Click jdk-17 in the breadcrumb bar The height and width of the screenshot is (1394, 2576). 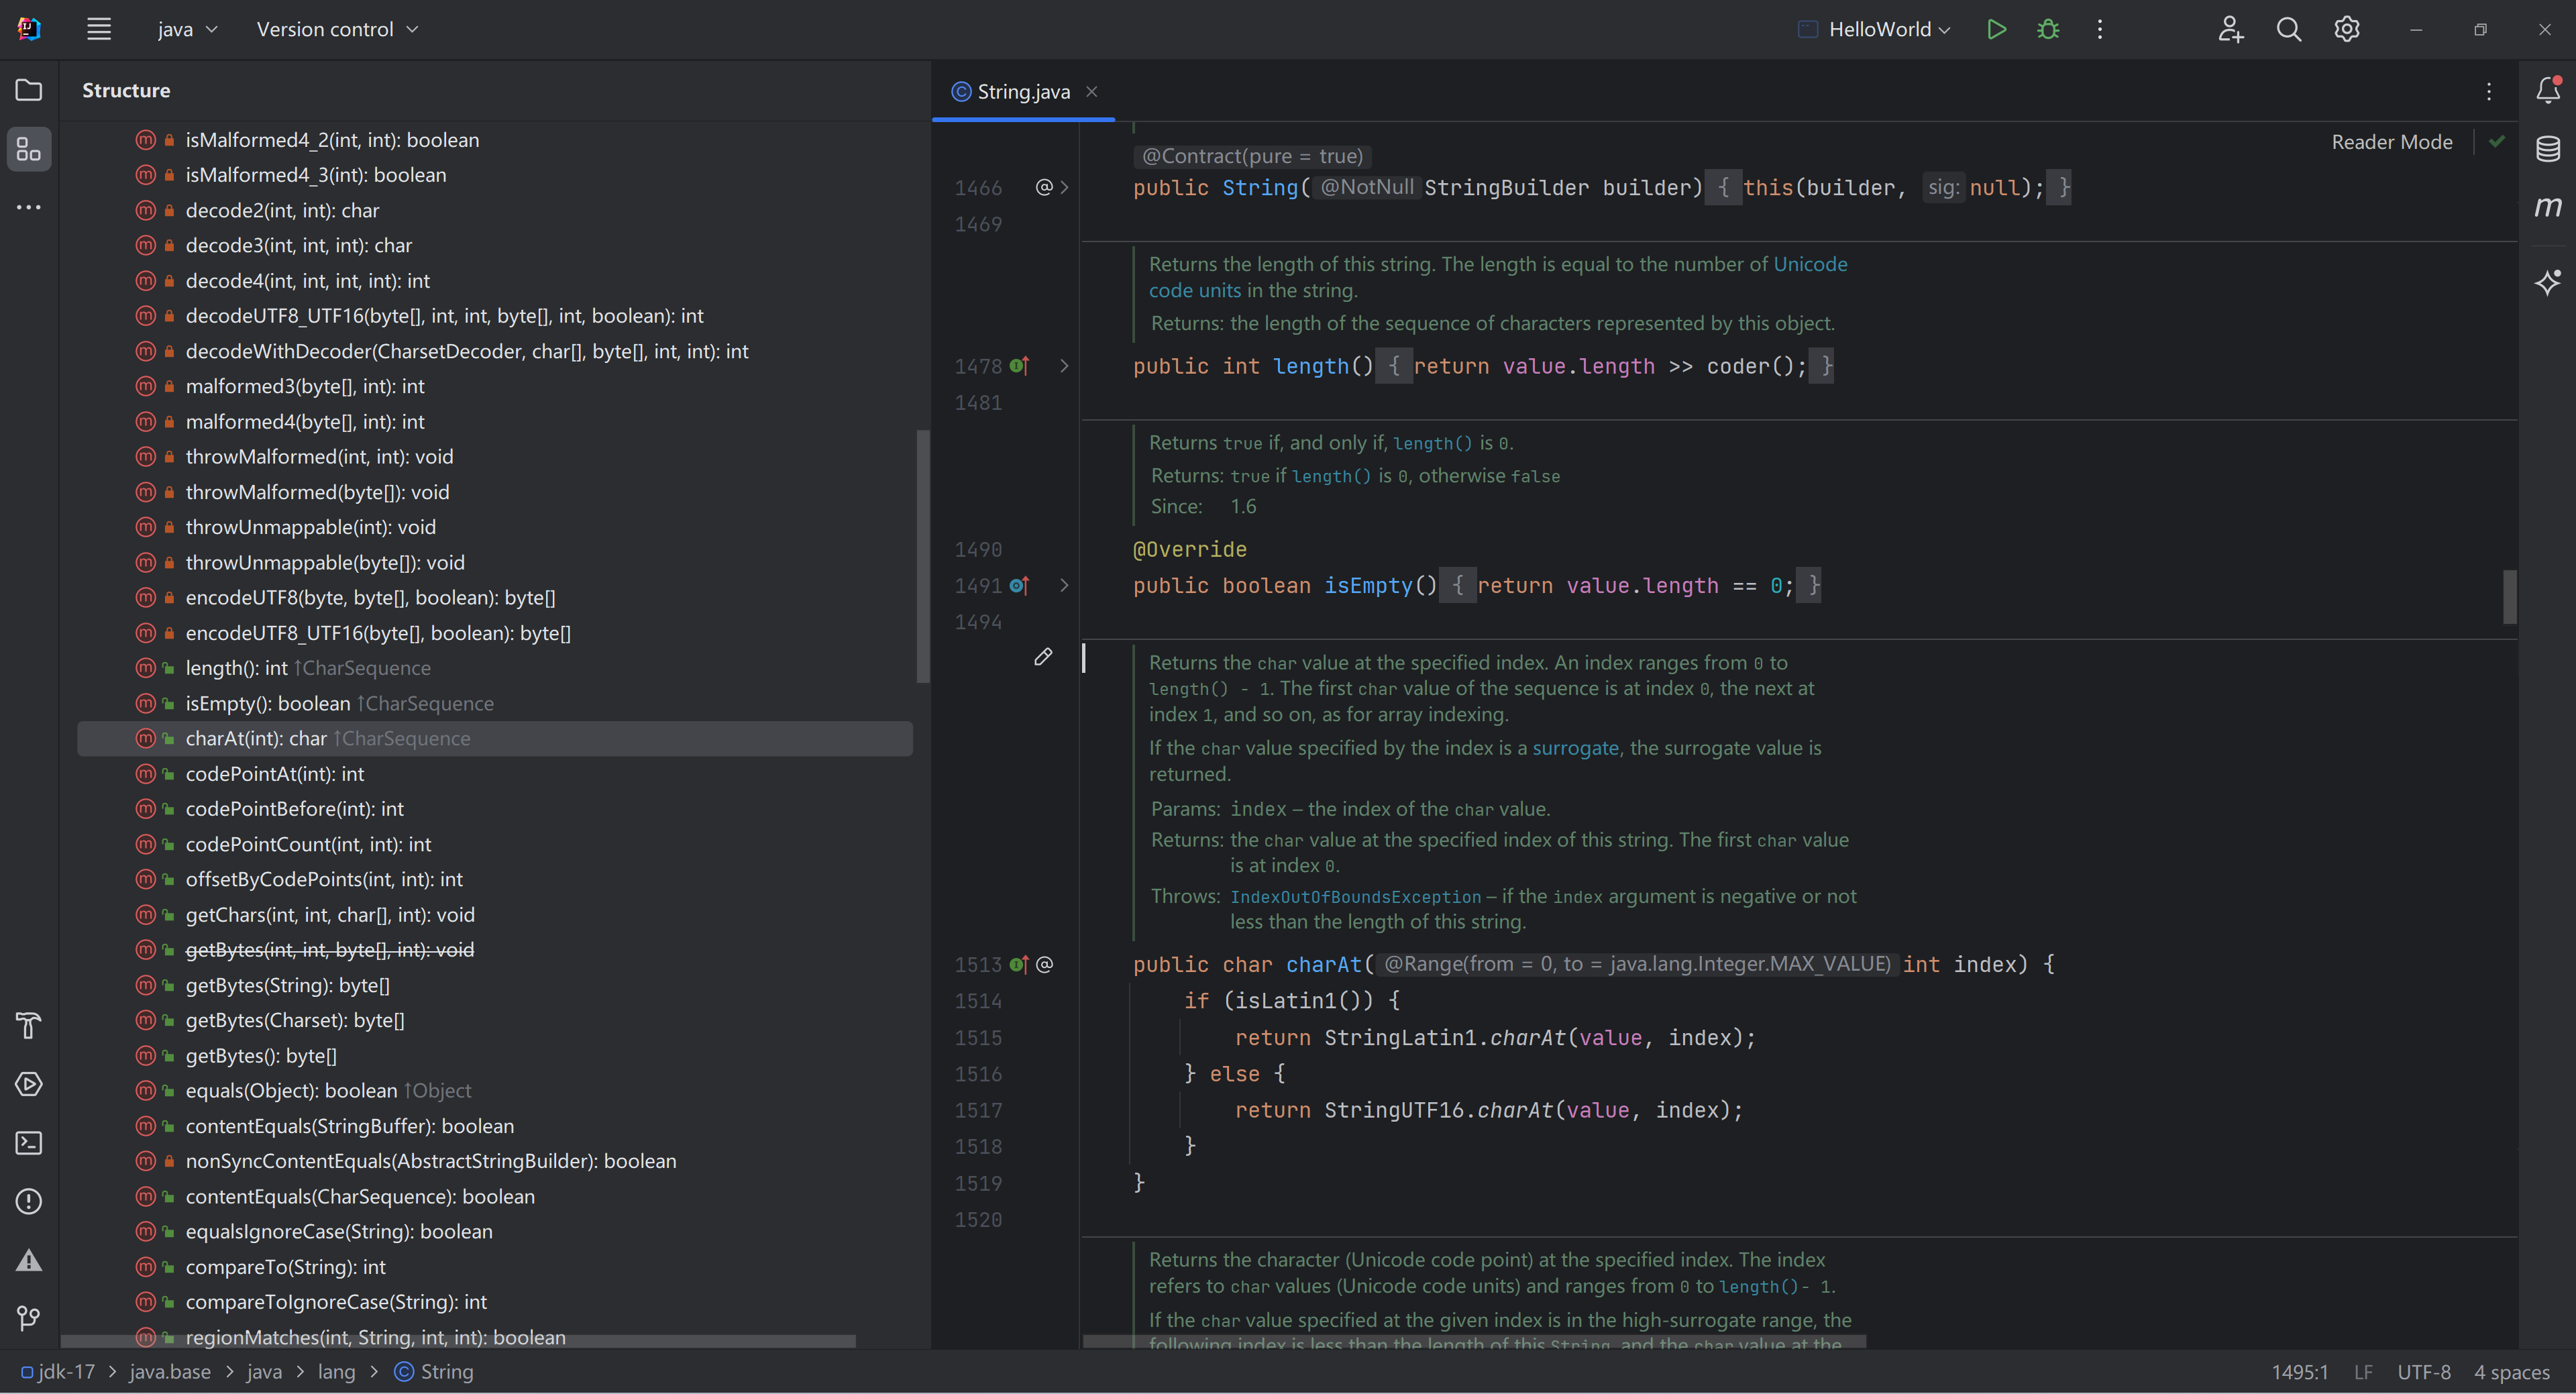click(x=58, y=1372)
